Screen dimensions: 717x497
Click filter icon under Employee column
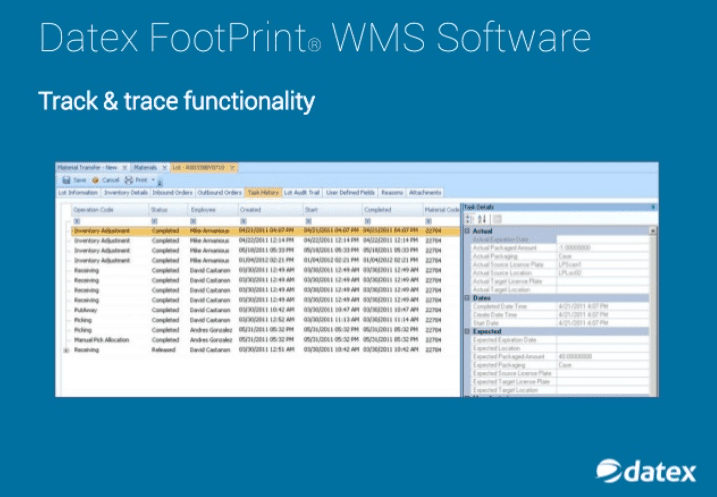[x=193, y=221]
